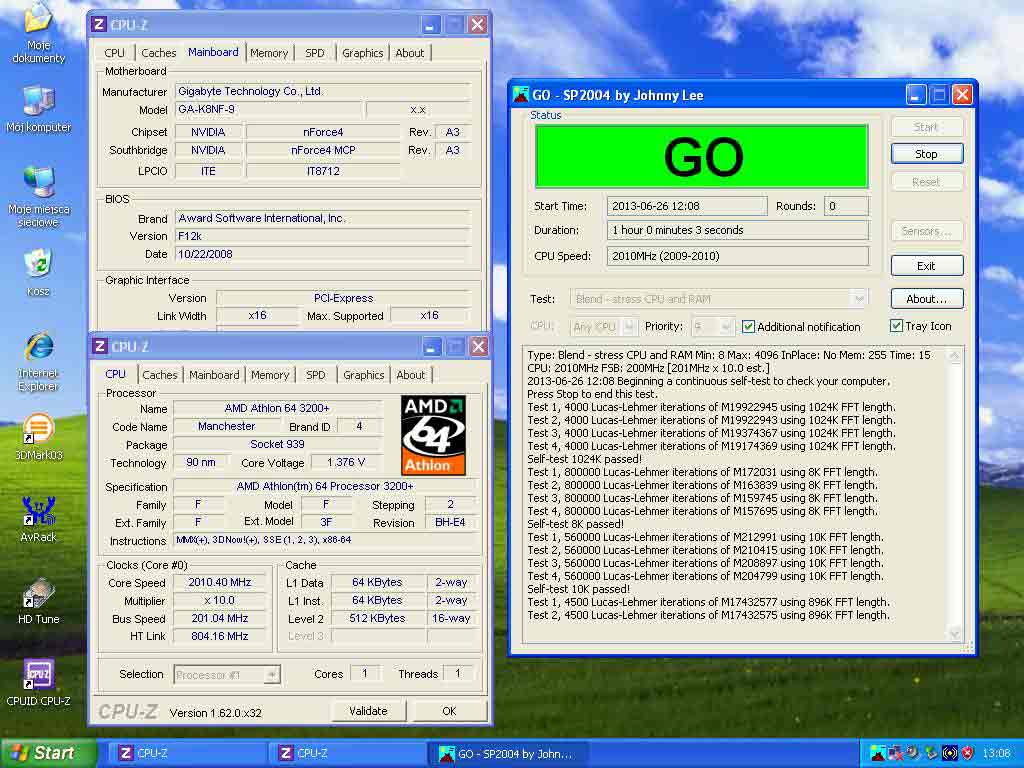
Task: Open the Caches tab in lower CPU-Z
Action: [x=159, y=375]
